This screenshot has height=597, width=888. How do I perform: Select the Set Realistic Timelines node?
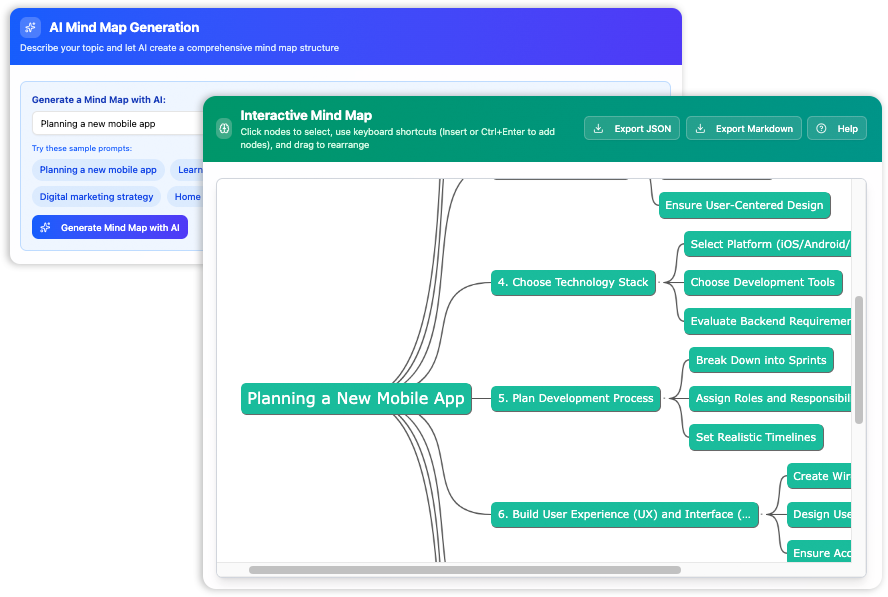pyautogui.click(x=755, y=437)
